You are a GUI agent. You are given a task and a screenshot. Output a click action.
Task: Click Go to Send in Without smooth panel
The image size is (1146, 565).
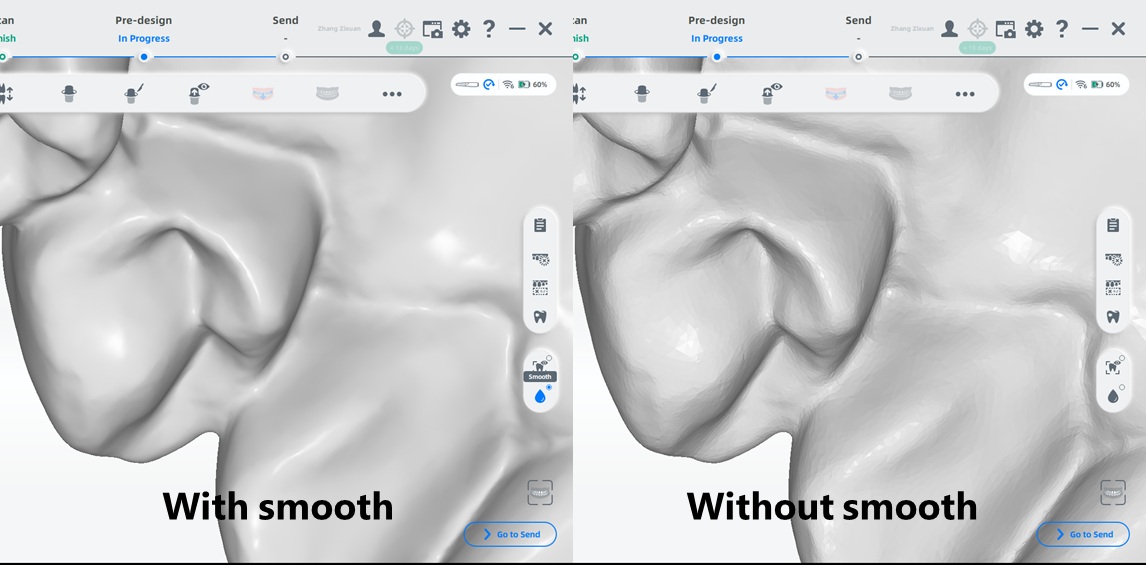[1083, 534]
